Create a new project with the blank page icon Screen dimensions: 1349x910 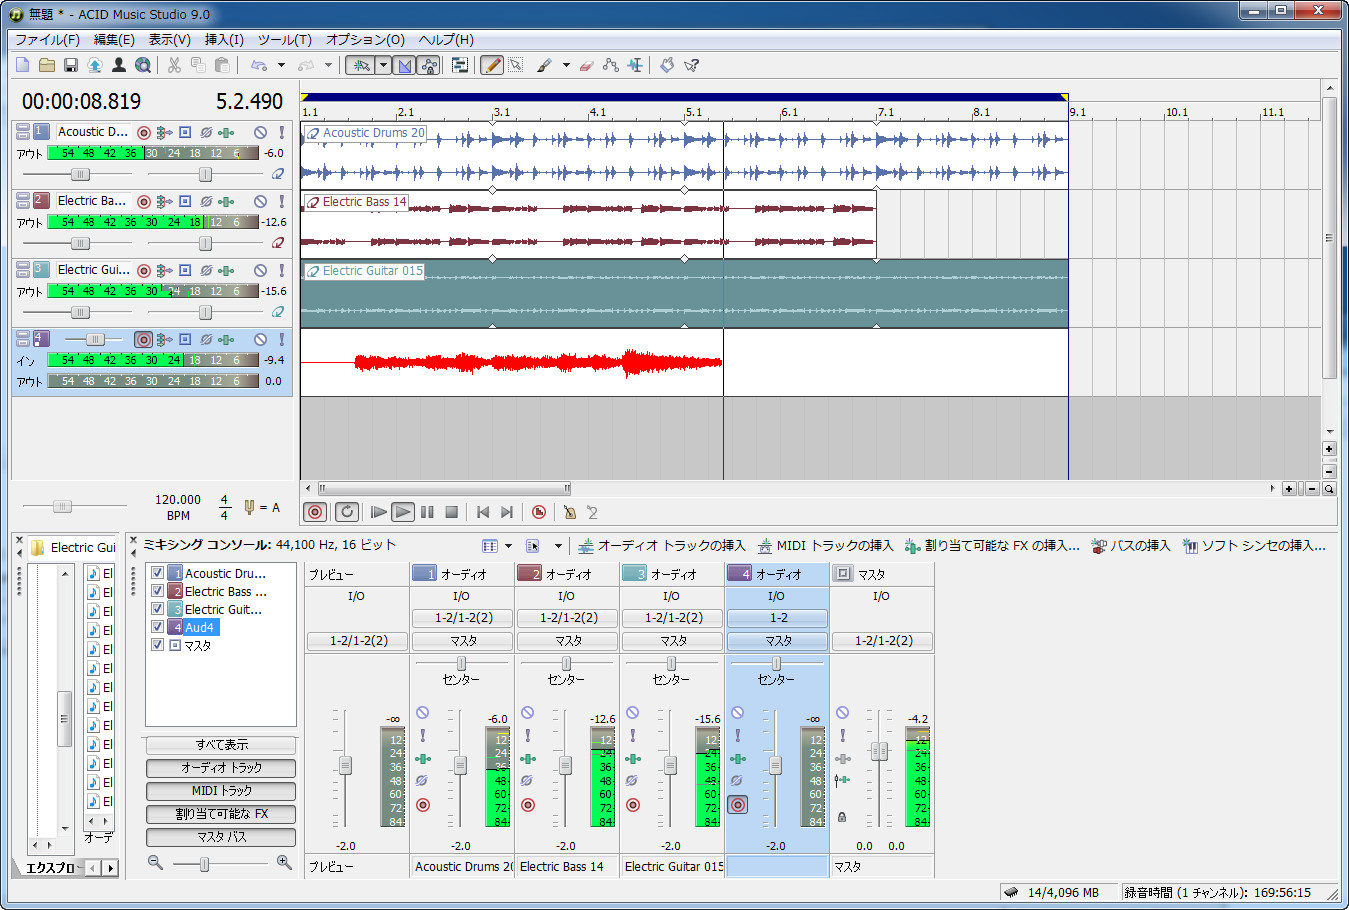pyautogui.click(x=23, y=65)
